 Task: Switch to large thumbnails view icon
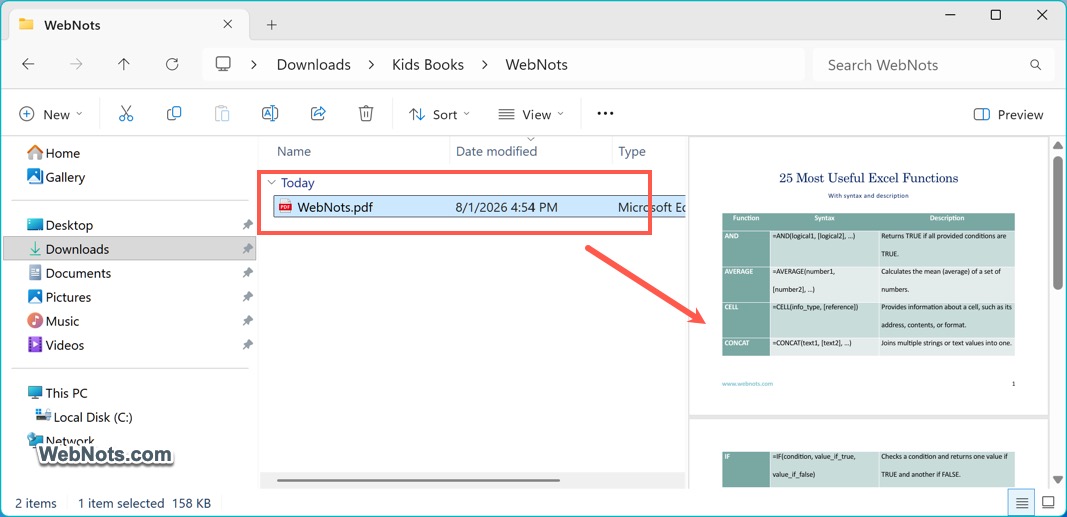[x=1048, y=503]
